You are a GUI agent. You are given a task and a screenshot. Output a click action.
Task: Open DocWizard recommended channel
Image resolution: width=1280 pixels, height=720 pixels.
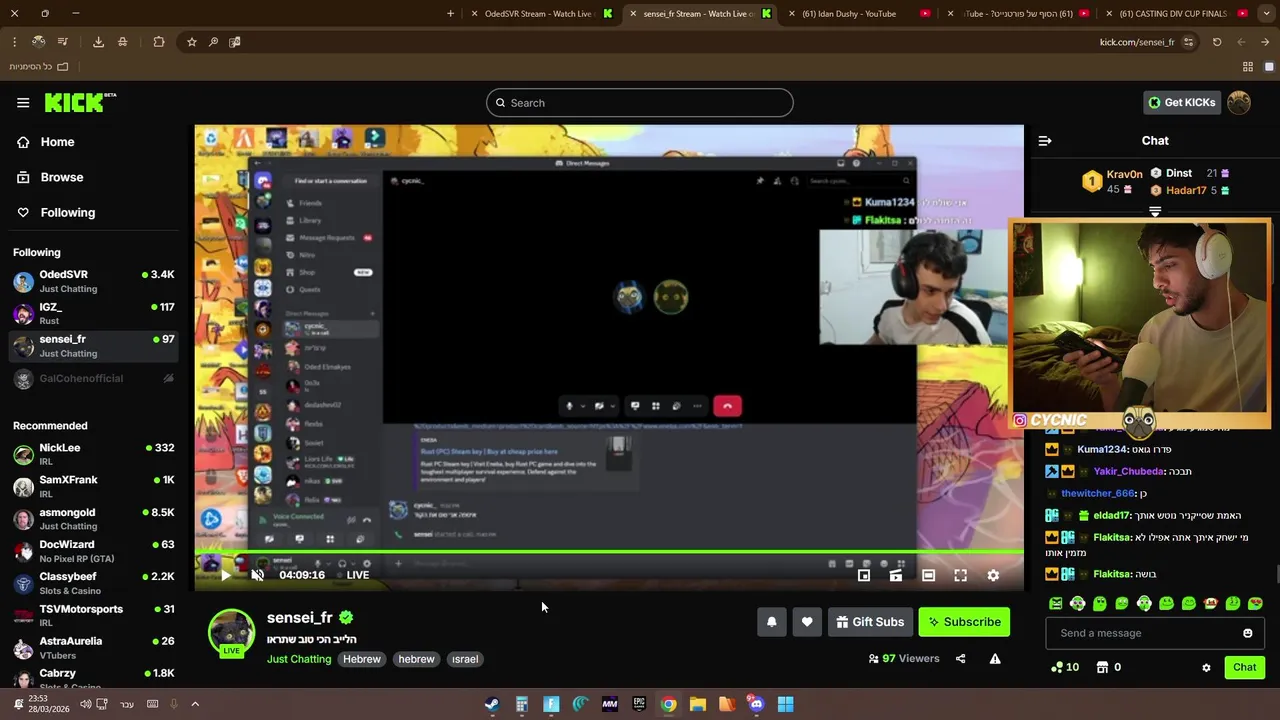coord(93,551)
